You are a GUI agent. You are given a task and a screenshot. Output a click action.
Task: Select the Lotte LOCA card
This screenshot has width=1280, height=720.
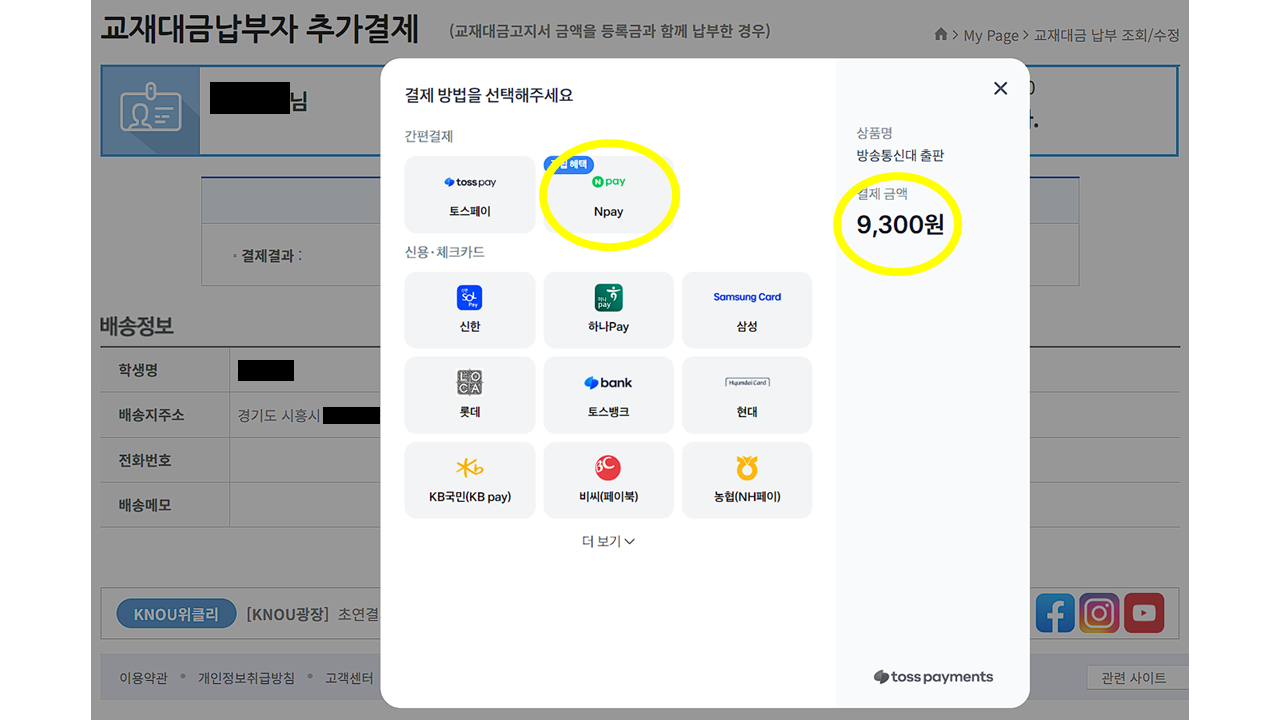(x=470, y=395)
